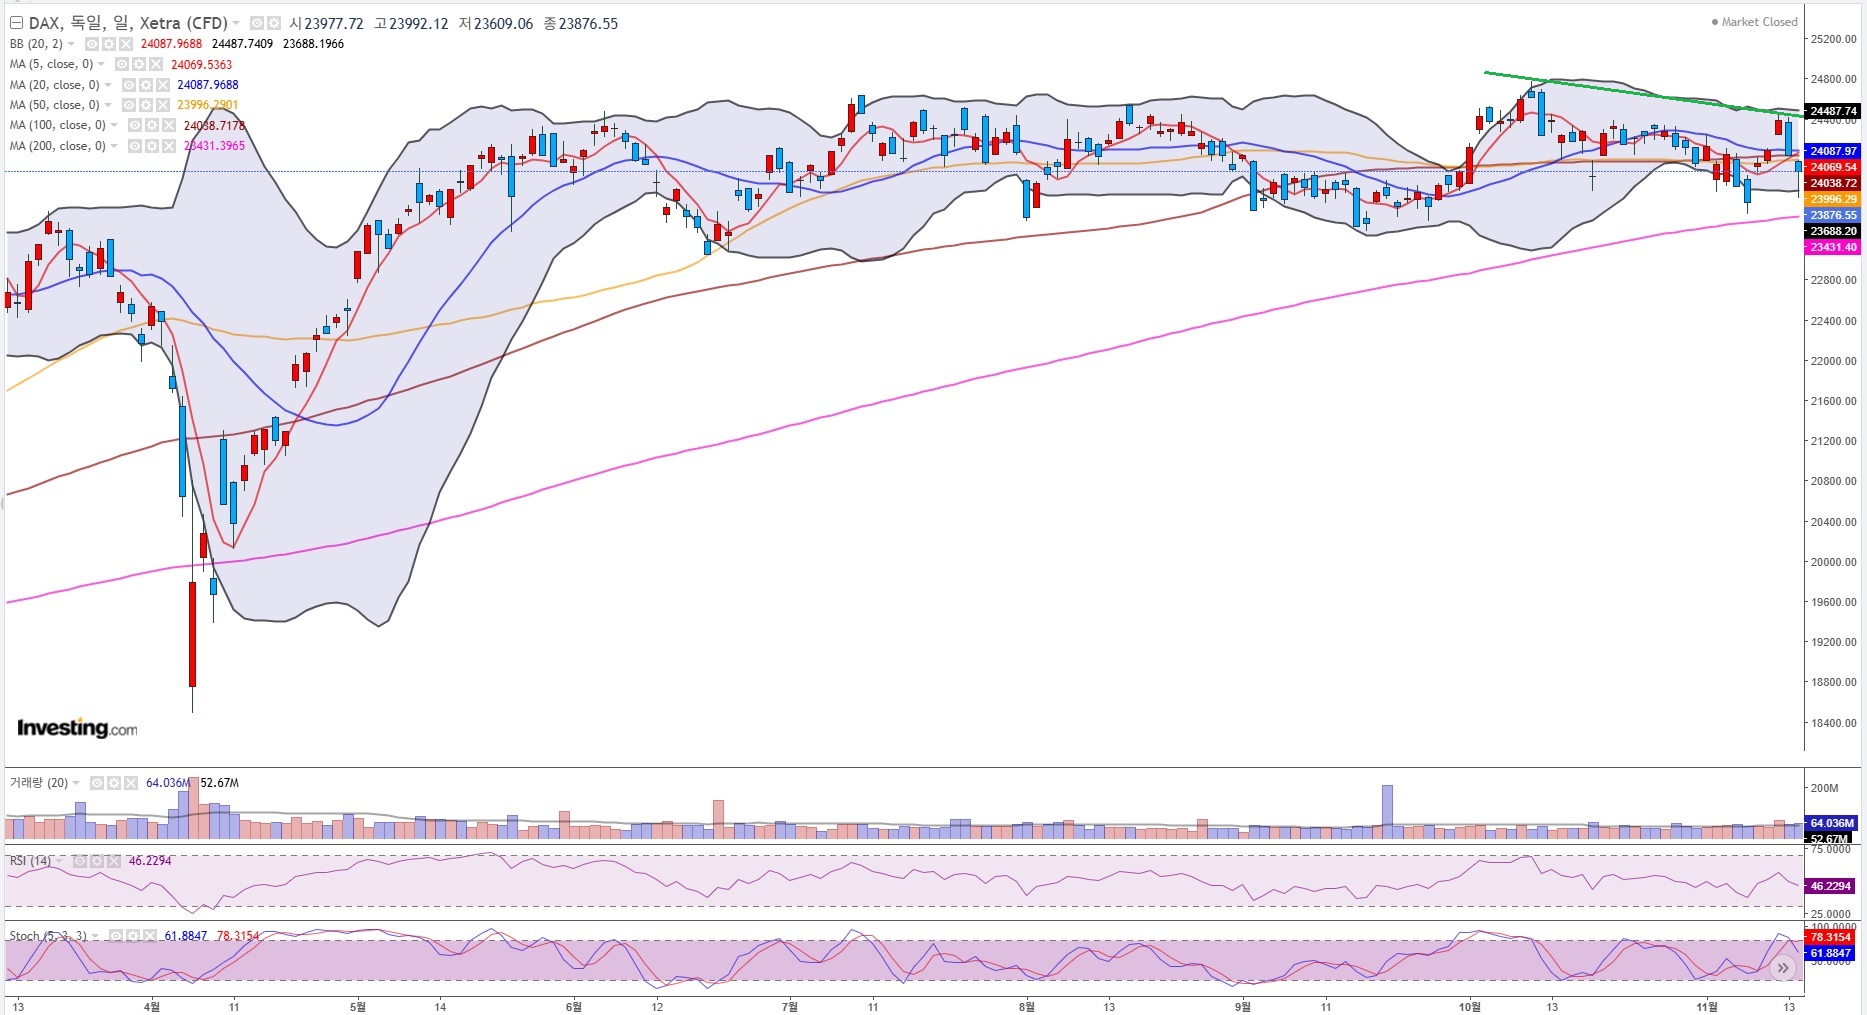1867x1015 pixels.
Task: Click the orange 23996.29 MA50 price label
Action: click(1833, 199)
